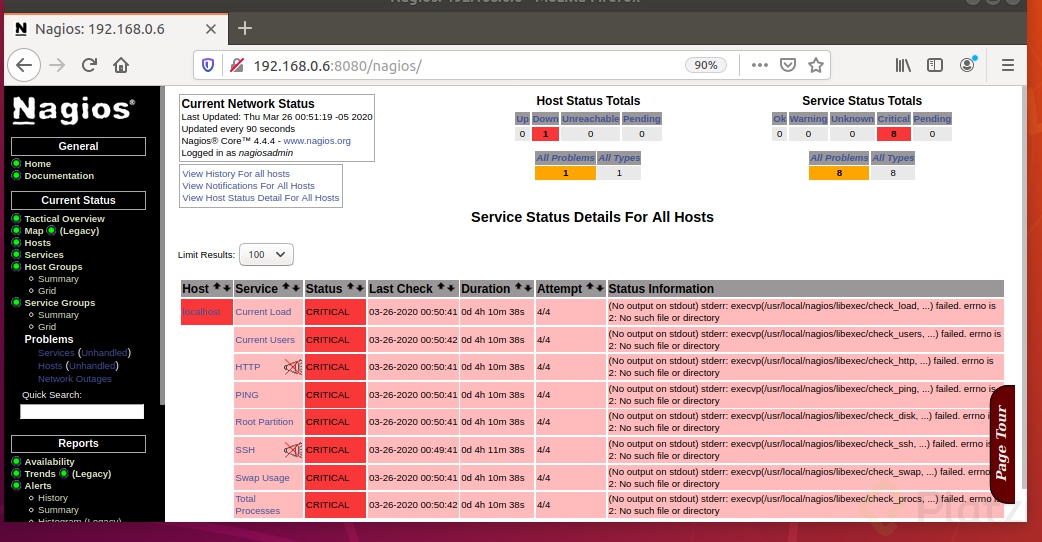
Task: Go to Tactical Overview
Action: [x=64, y=219]
